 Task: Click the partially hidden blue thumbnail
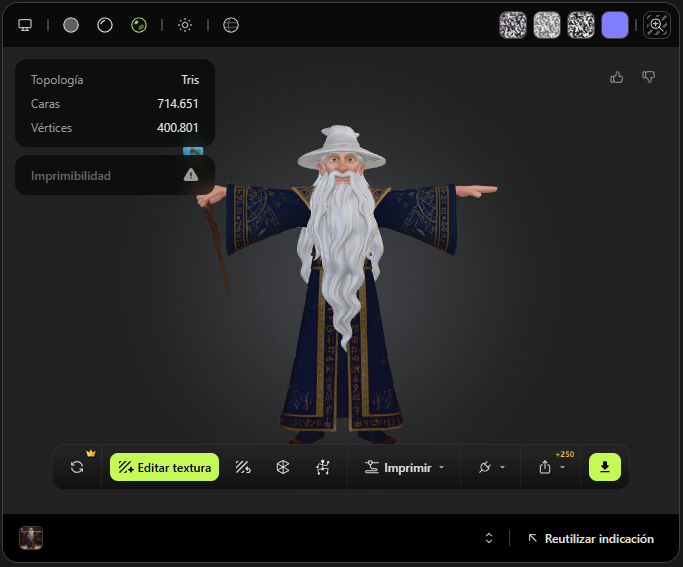tap(193, 151)
